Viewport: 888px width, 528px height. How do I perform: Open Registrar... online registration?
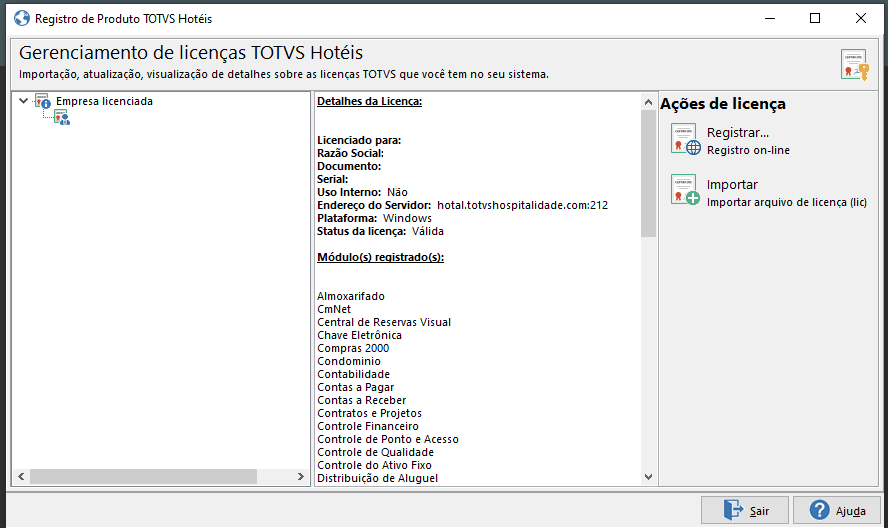[738, 133]
